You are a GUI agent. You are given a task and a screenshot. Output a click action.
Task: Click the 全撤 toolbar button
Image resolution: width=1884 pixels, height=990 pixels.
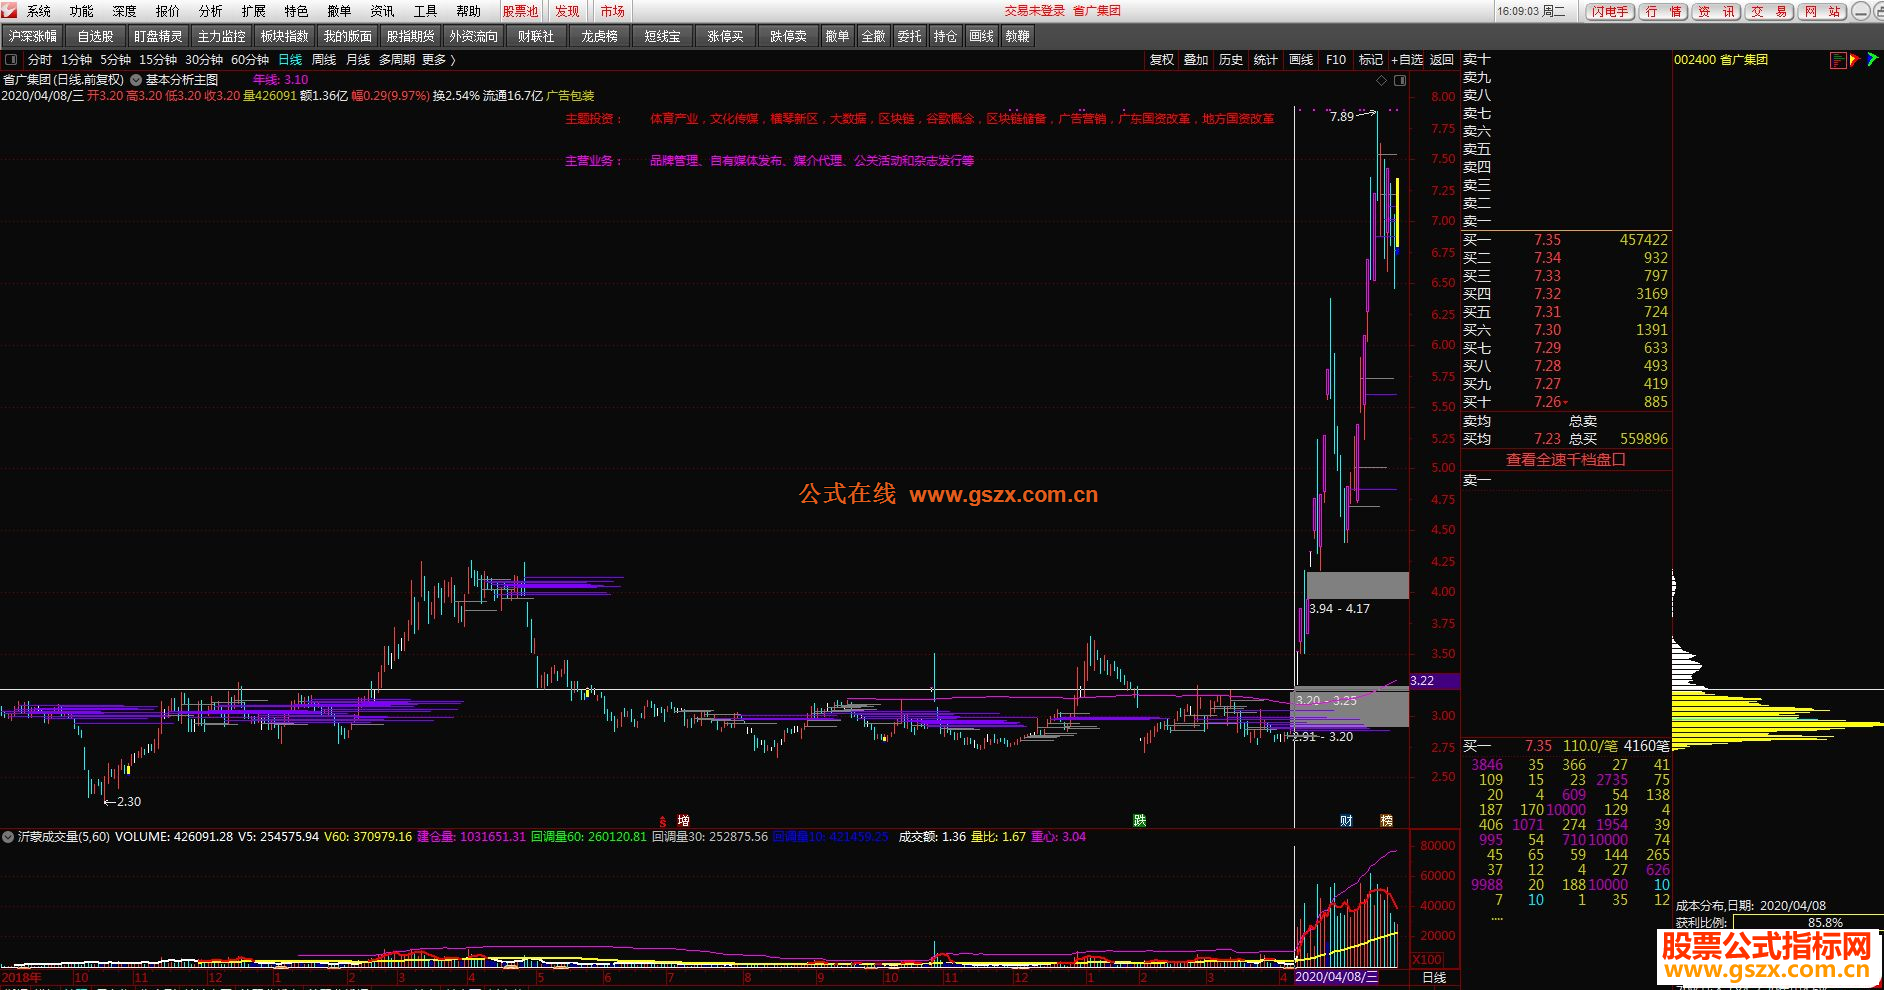coord(874,36)
